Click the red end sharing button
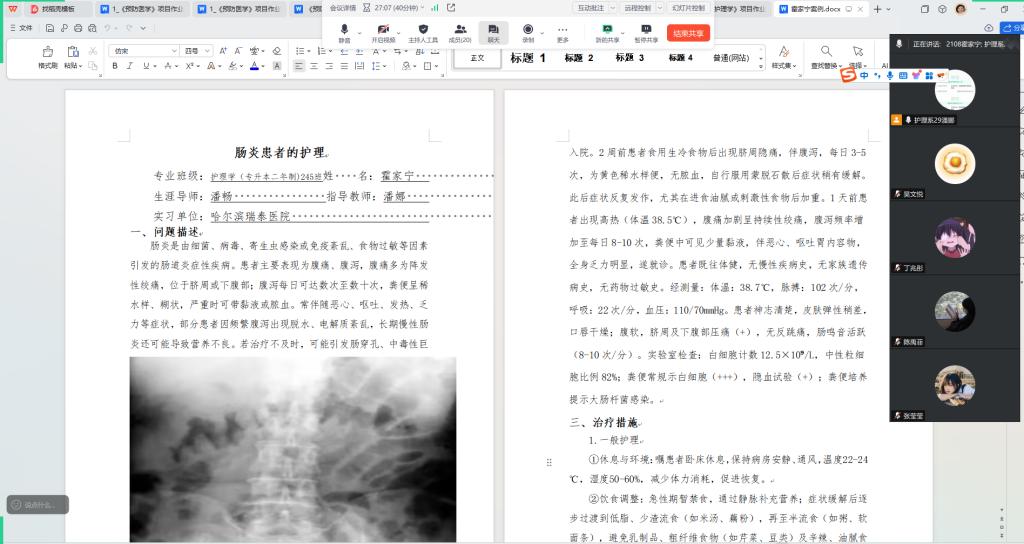This screenshot has height=544, width=1024. click(x=688, y=33)
